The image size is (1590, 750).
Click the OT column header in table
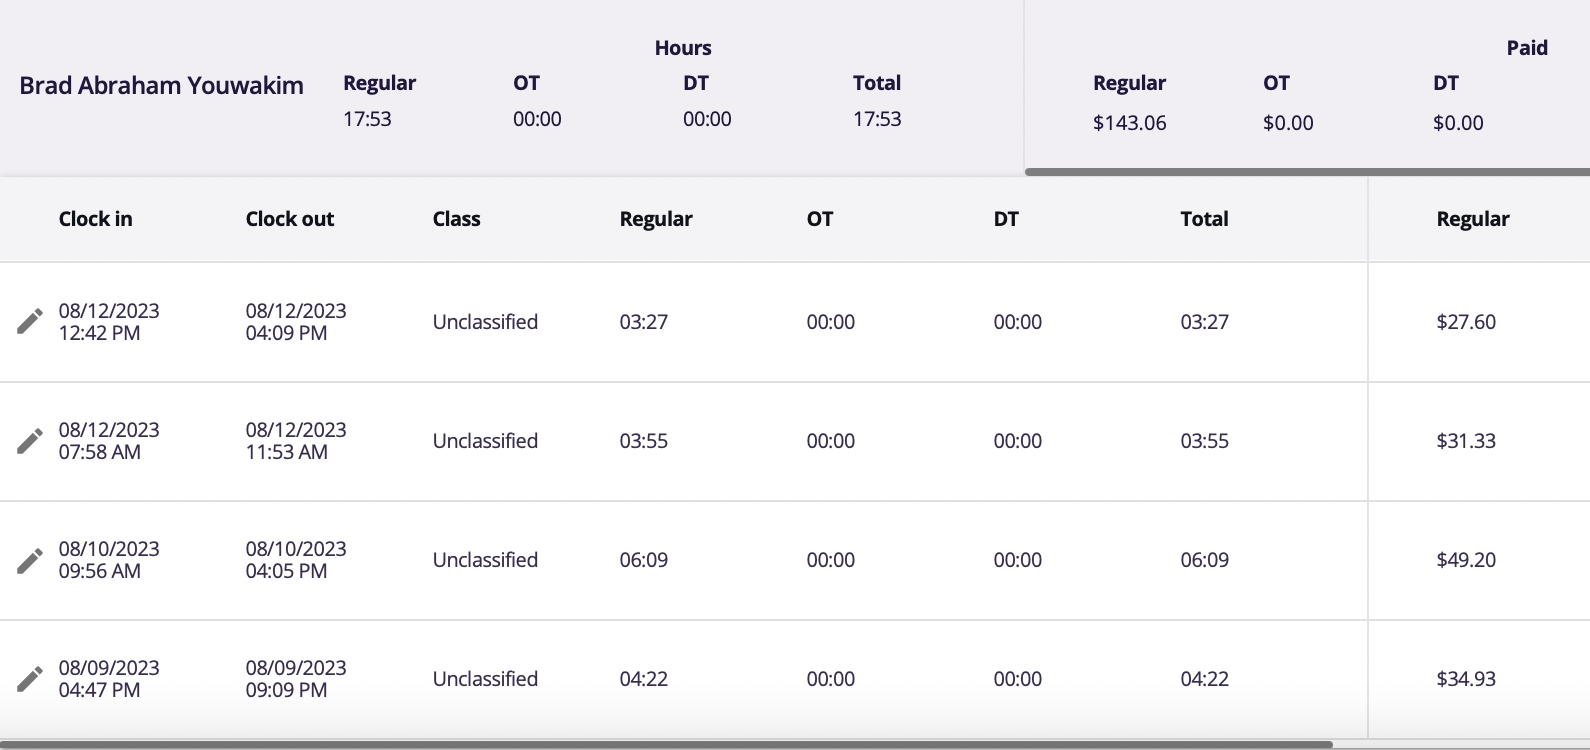[819, 219]
